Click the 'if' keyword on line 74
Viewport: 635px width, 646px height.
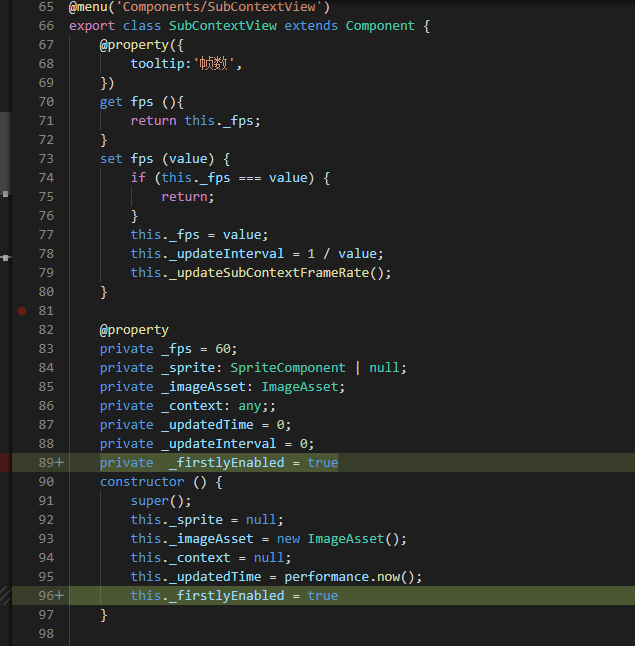[138, 178]
